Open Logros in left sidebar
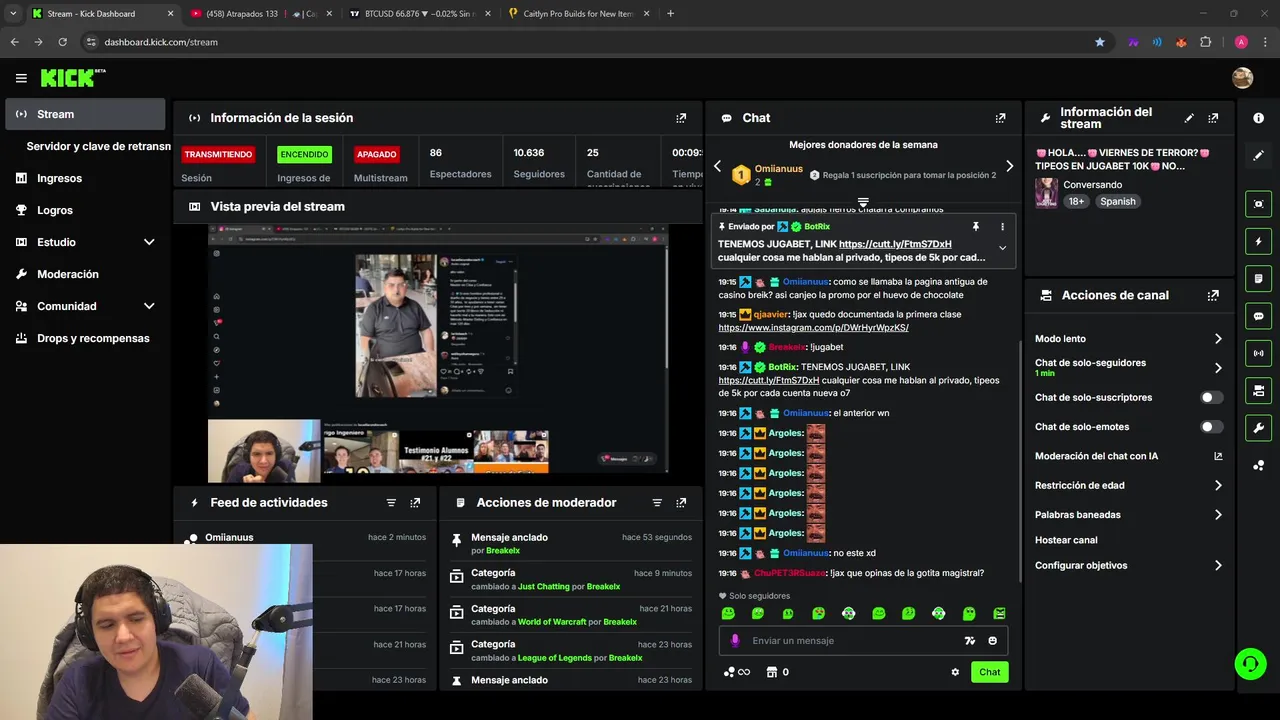The image size is (1280, 720). [x=85, y=210]
